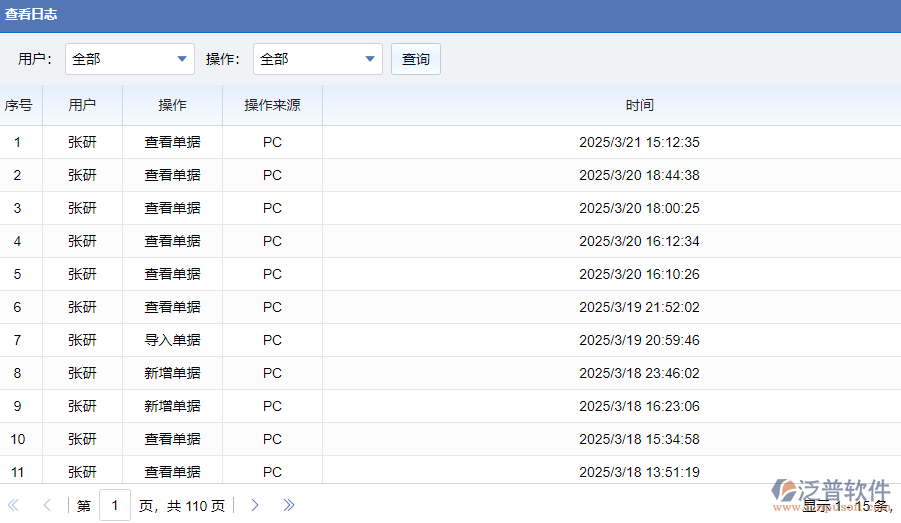Select row 1 dated 2025/3/21 15:12:35
Viewport: 901px width, 523px height.
639,142
